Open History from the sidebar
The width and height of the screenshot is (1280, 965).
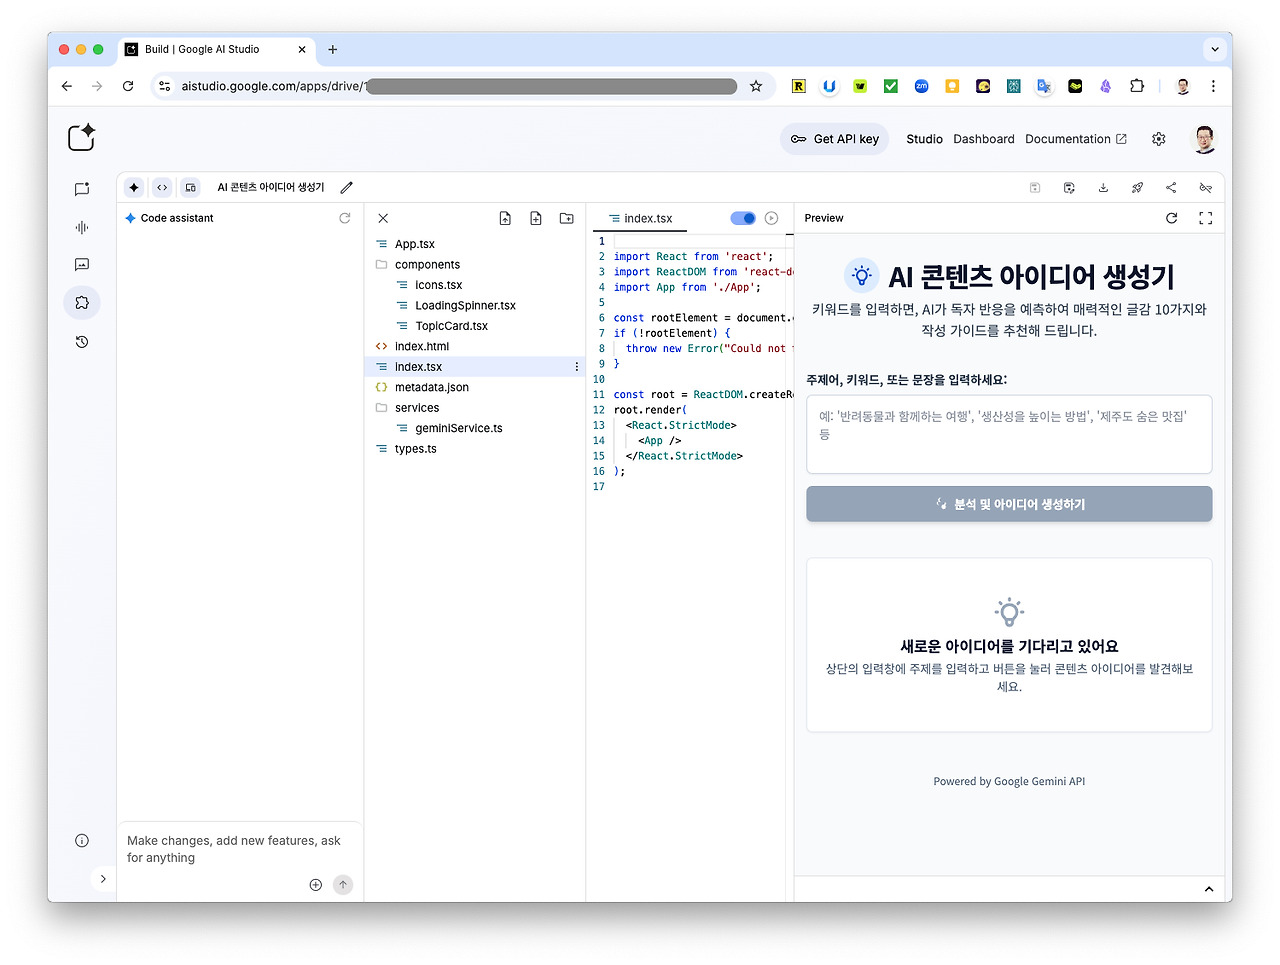click(82, 342)
